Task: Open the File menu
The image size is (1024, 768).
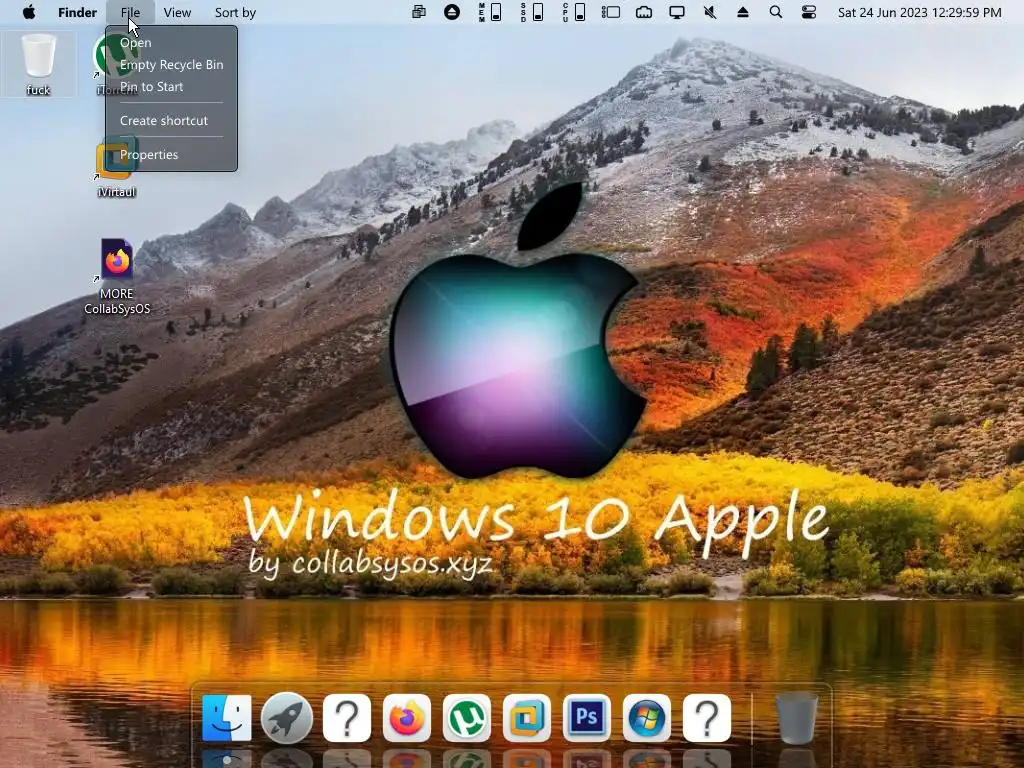Action: [130, 12]
